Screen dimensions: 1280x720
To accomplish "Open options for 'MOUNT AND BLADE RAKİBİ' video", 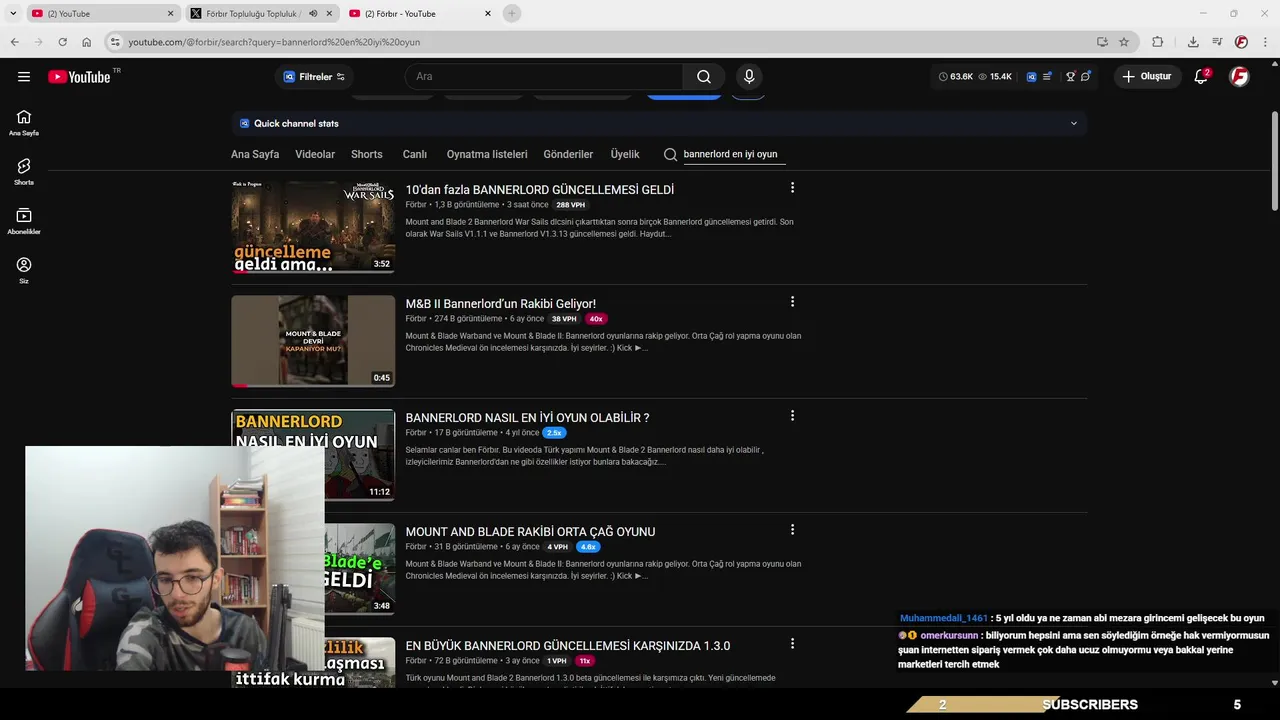I will pos(792,530).
